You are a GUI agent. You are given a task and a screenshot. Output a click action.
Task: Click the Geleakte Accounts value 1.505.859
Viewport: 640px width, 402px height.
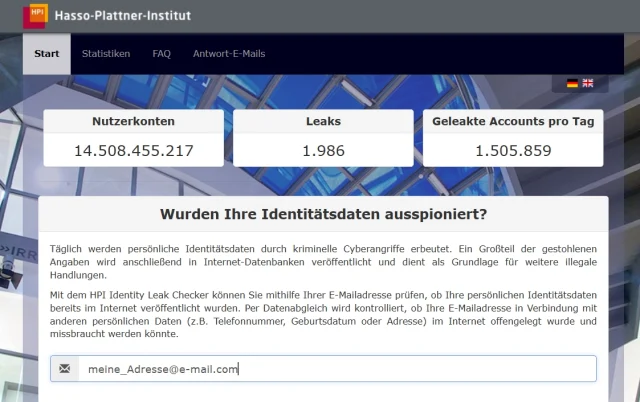coord(513,151)
